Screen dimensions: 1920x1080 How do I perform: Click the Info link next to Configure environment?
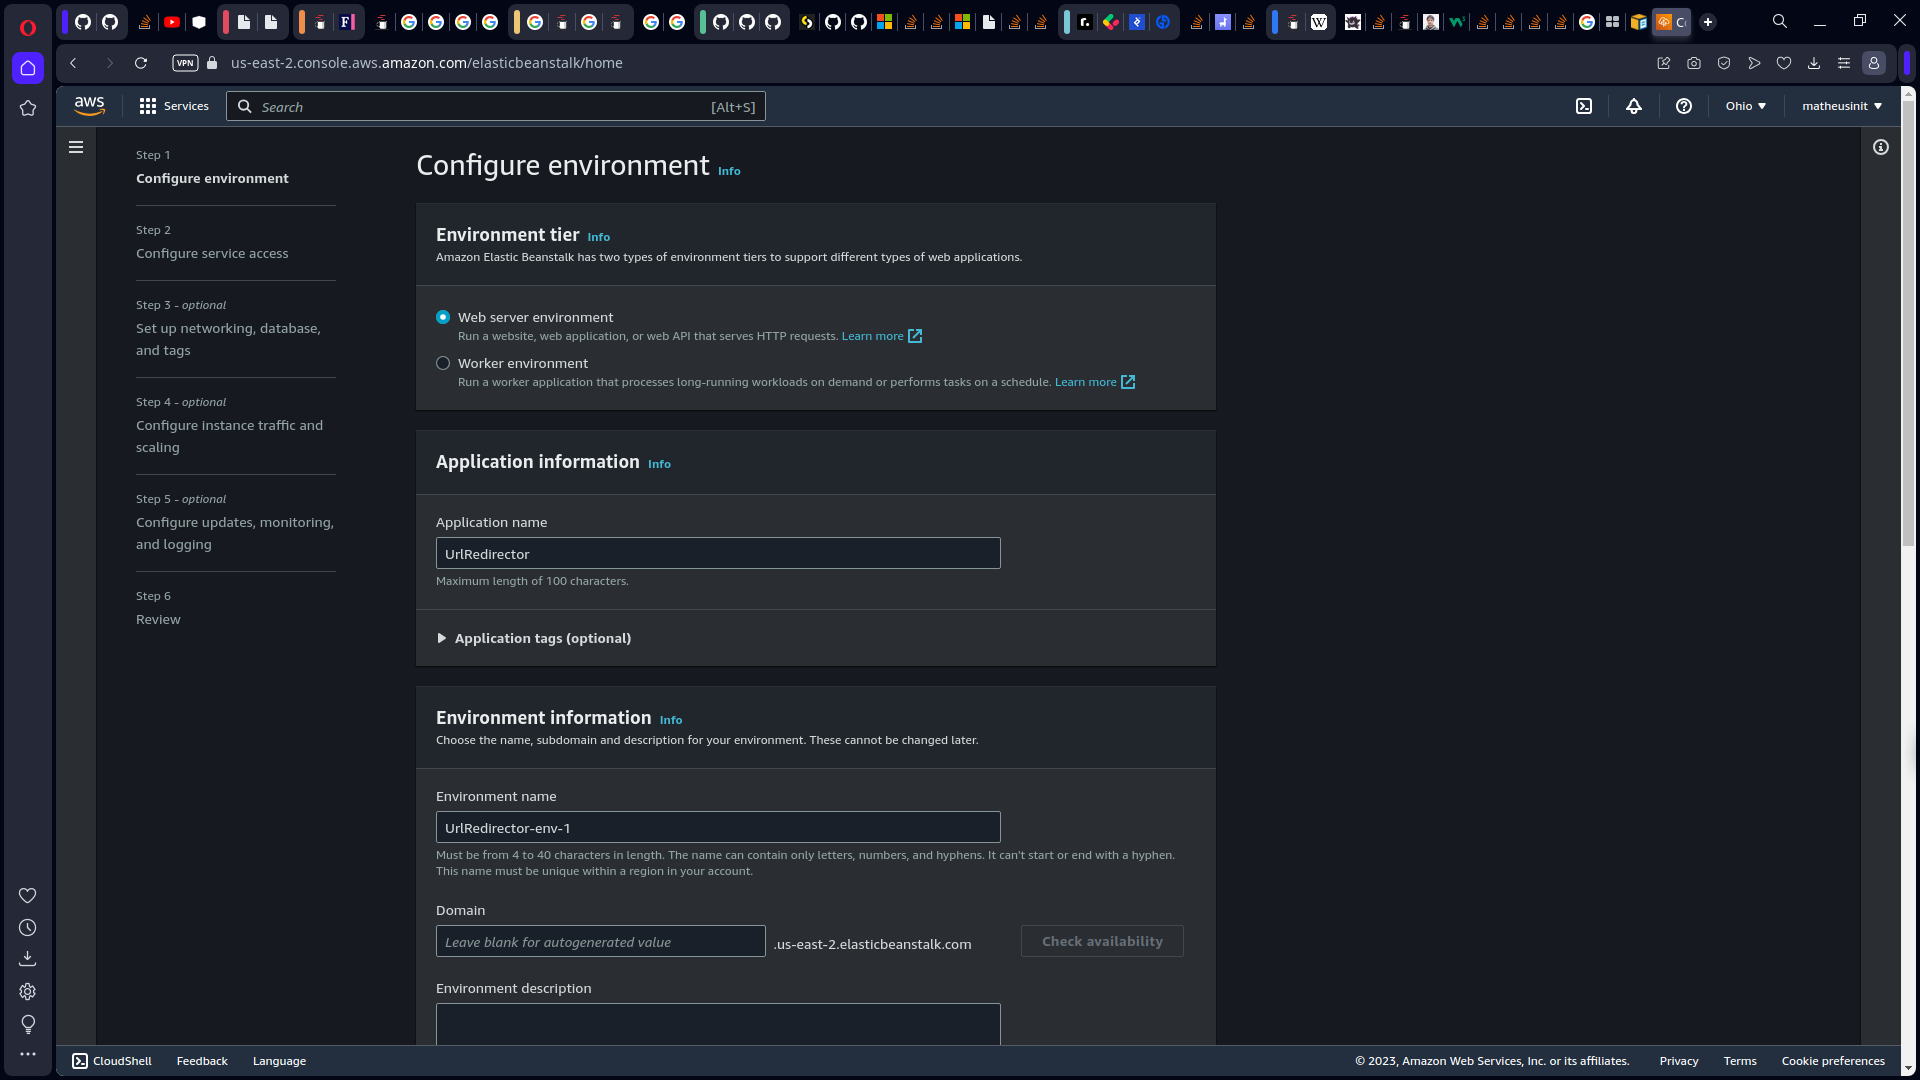729,171
